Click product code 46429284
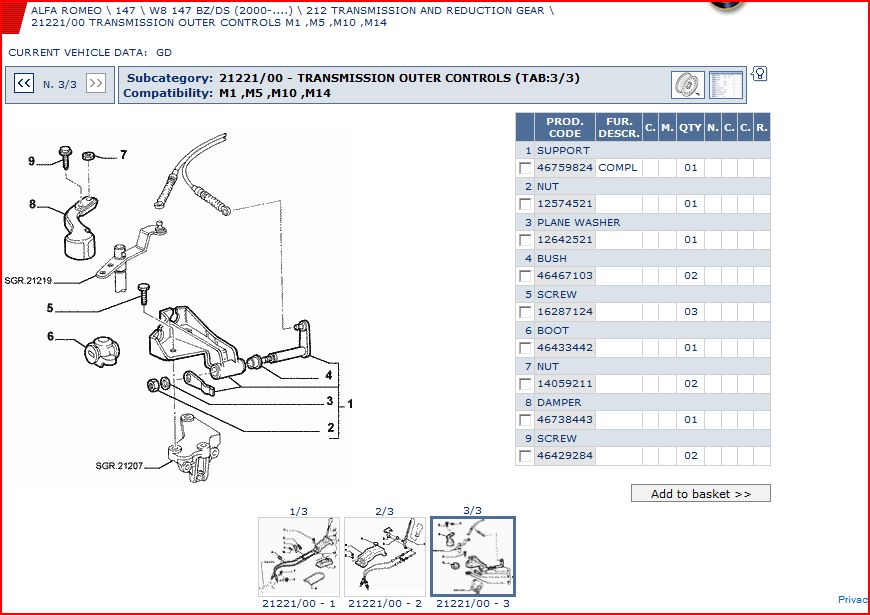 pos(565,456)
